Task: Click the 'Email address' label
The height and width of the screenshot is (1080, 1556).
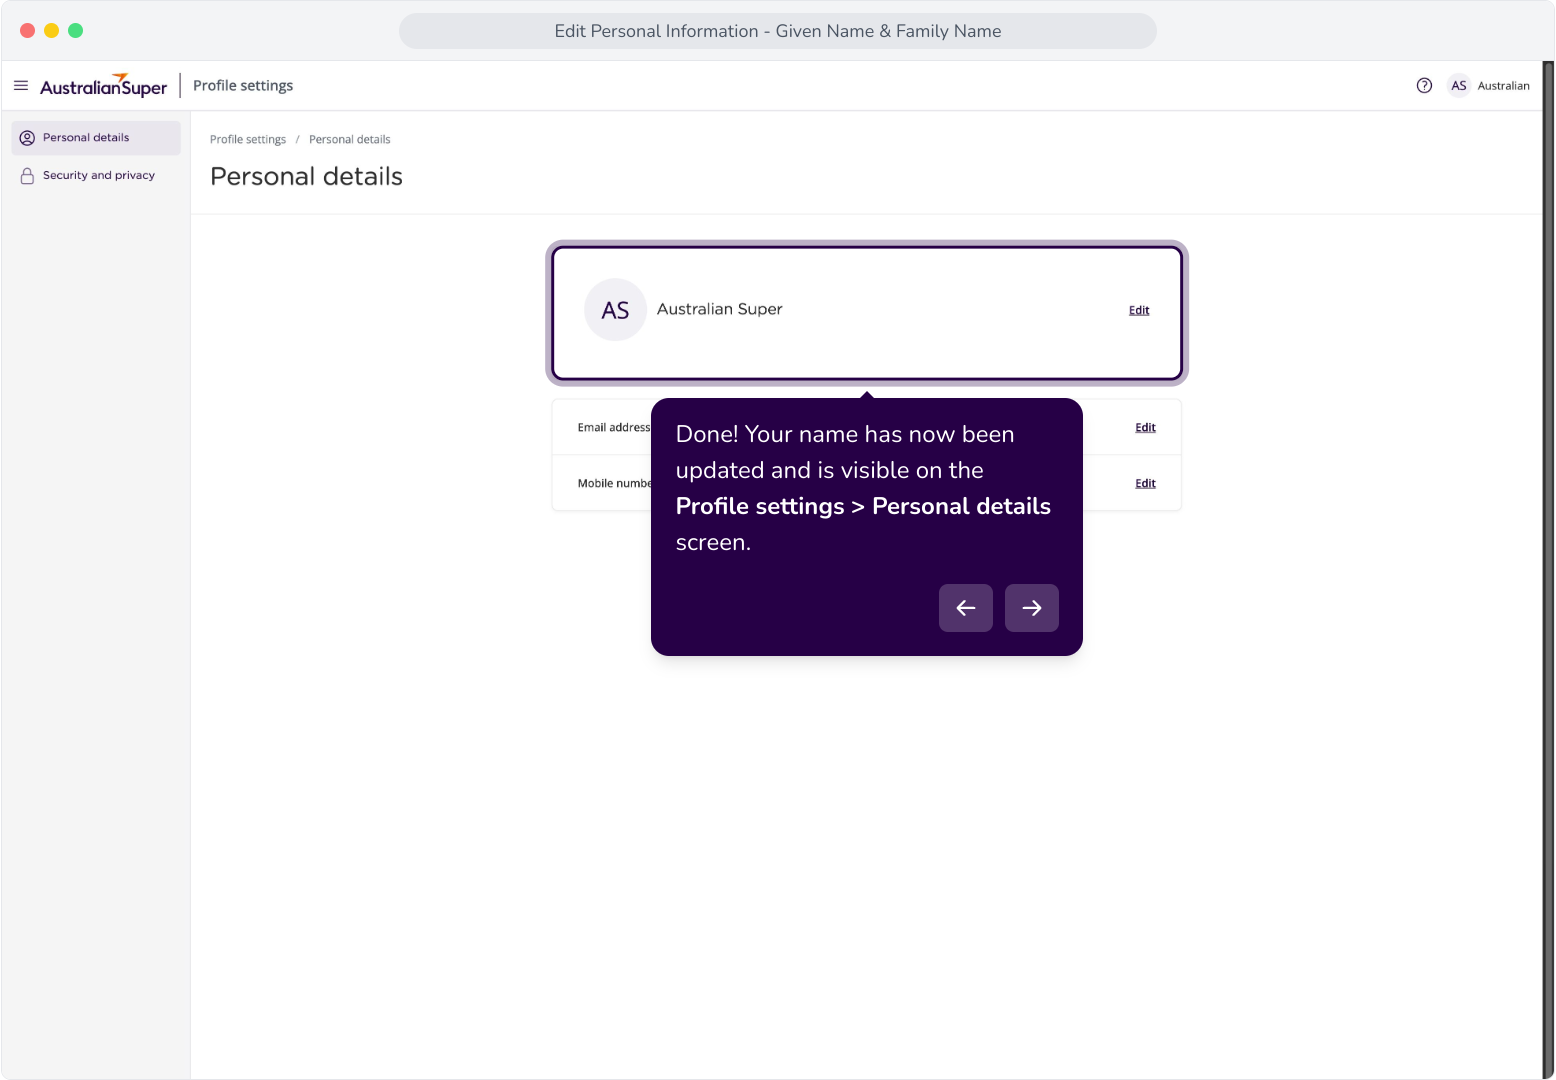Action: tap(614, 428)
